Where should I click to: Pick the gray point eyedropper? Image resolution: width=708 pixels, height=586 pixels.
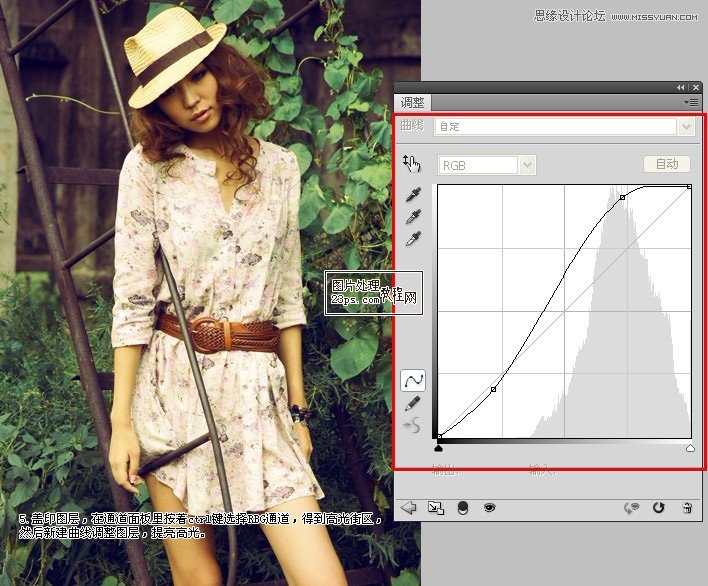[x=413, y=217]
